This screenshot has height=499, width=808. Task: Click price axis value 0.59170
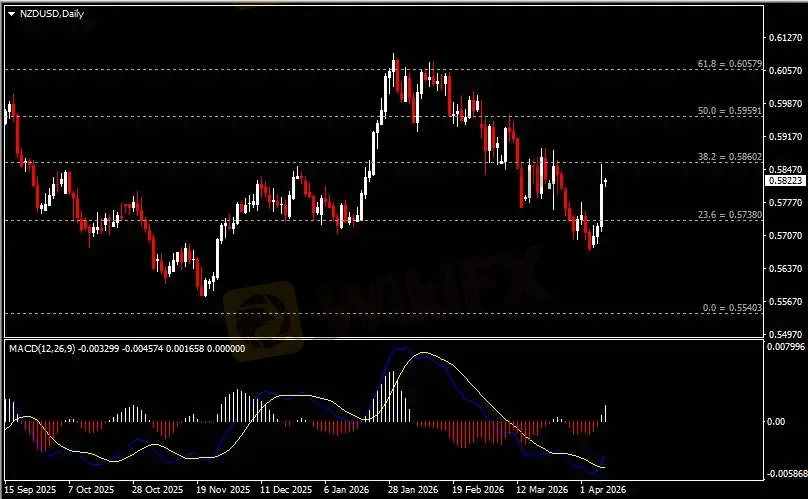tap(785, 137)
